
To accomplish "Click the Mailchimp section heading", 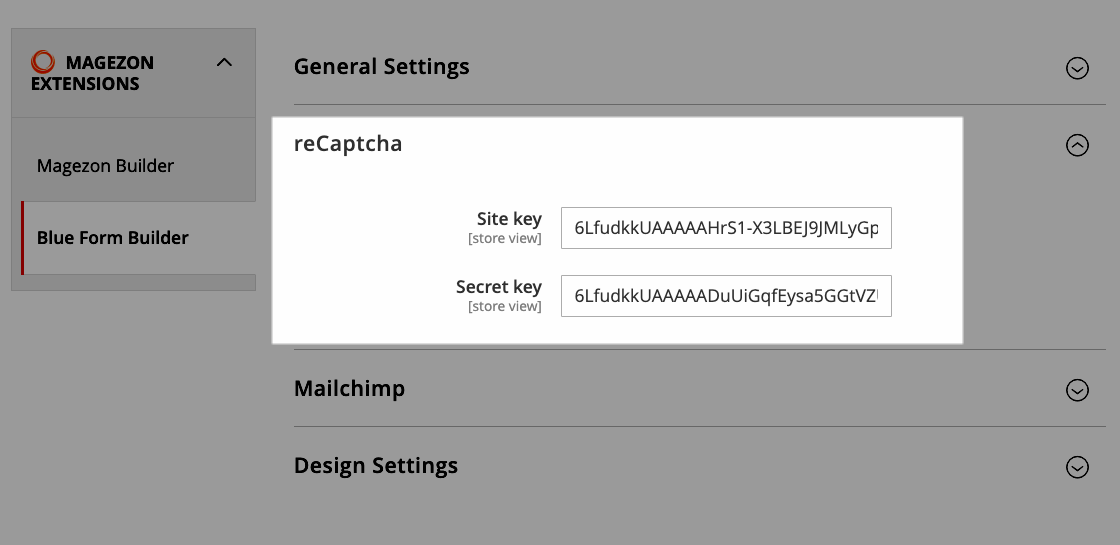I will 349,389.
